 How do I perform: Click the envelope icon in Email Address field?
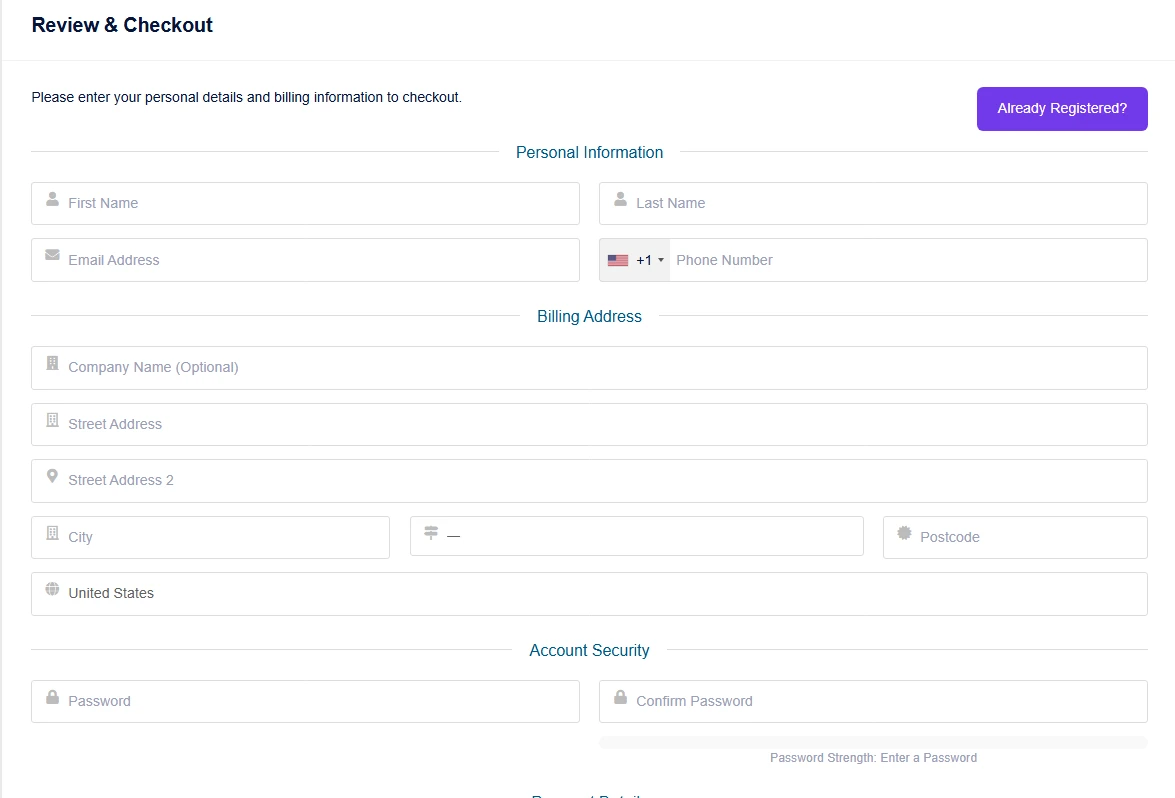(x=52, y=255)
